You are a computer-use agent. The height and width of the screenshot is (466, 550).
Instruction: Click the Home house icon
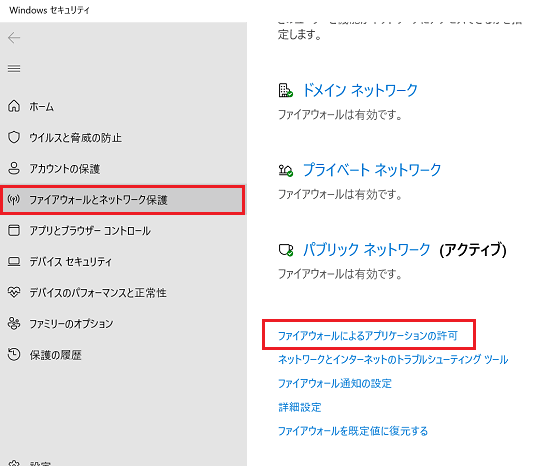(14, 106)
